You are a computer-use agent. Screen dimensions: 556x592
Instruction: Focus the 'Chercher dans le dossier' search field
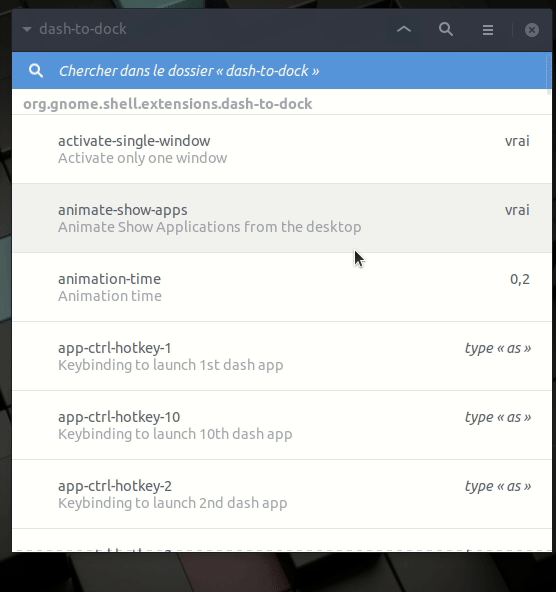coord(281,71)
